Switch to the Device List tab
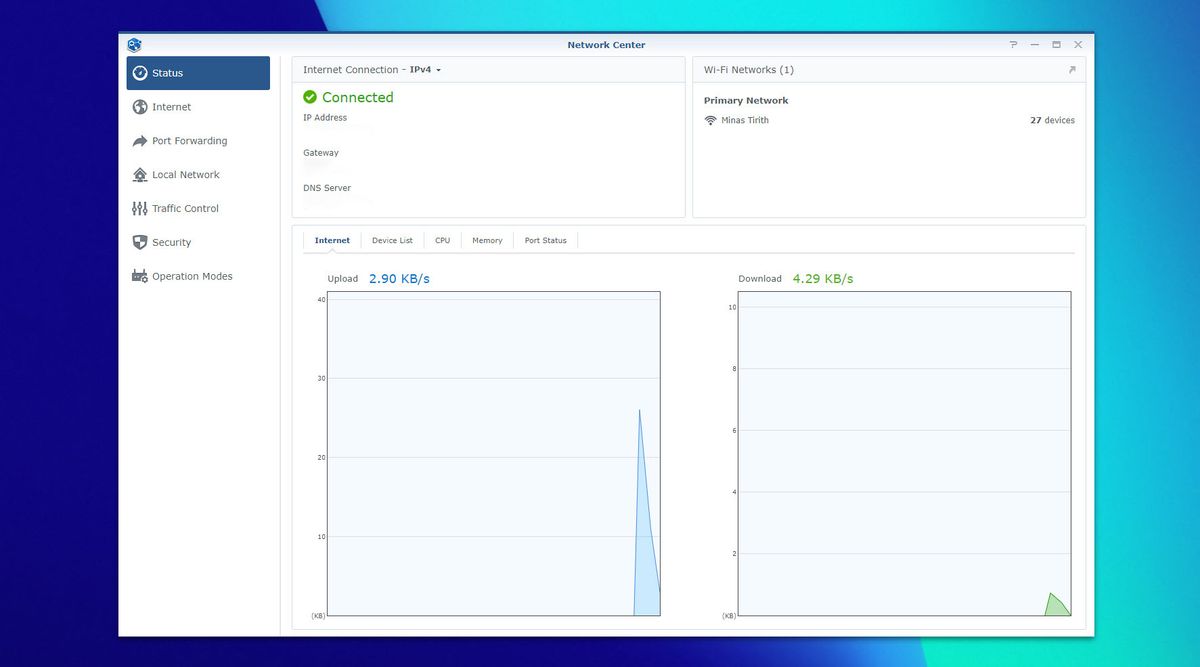The width and height of the screenshot is (1200, 667). [392, 241]
